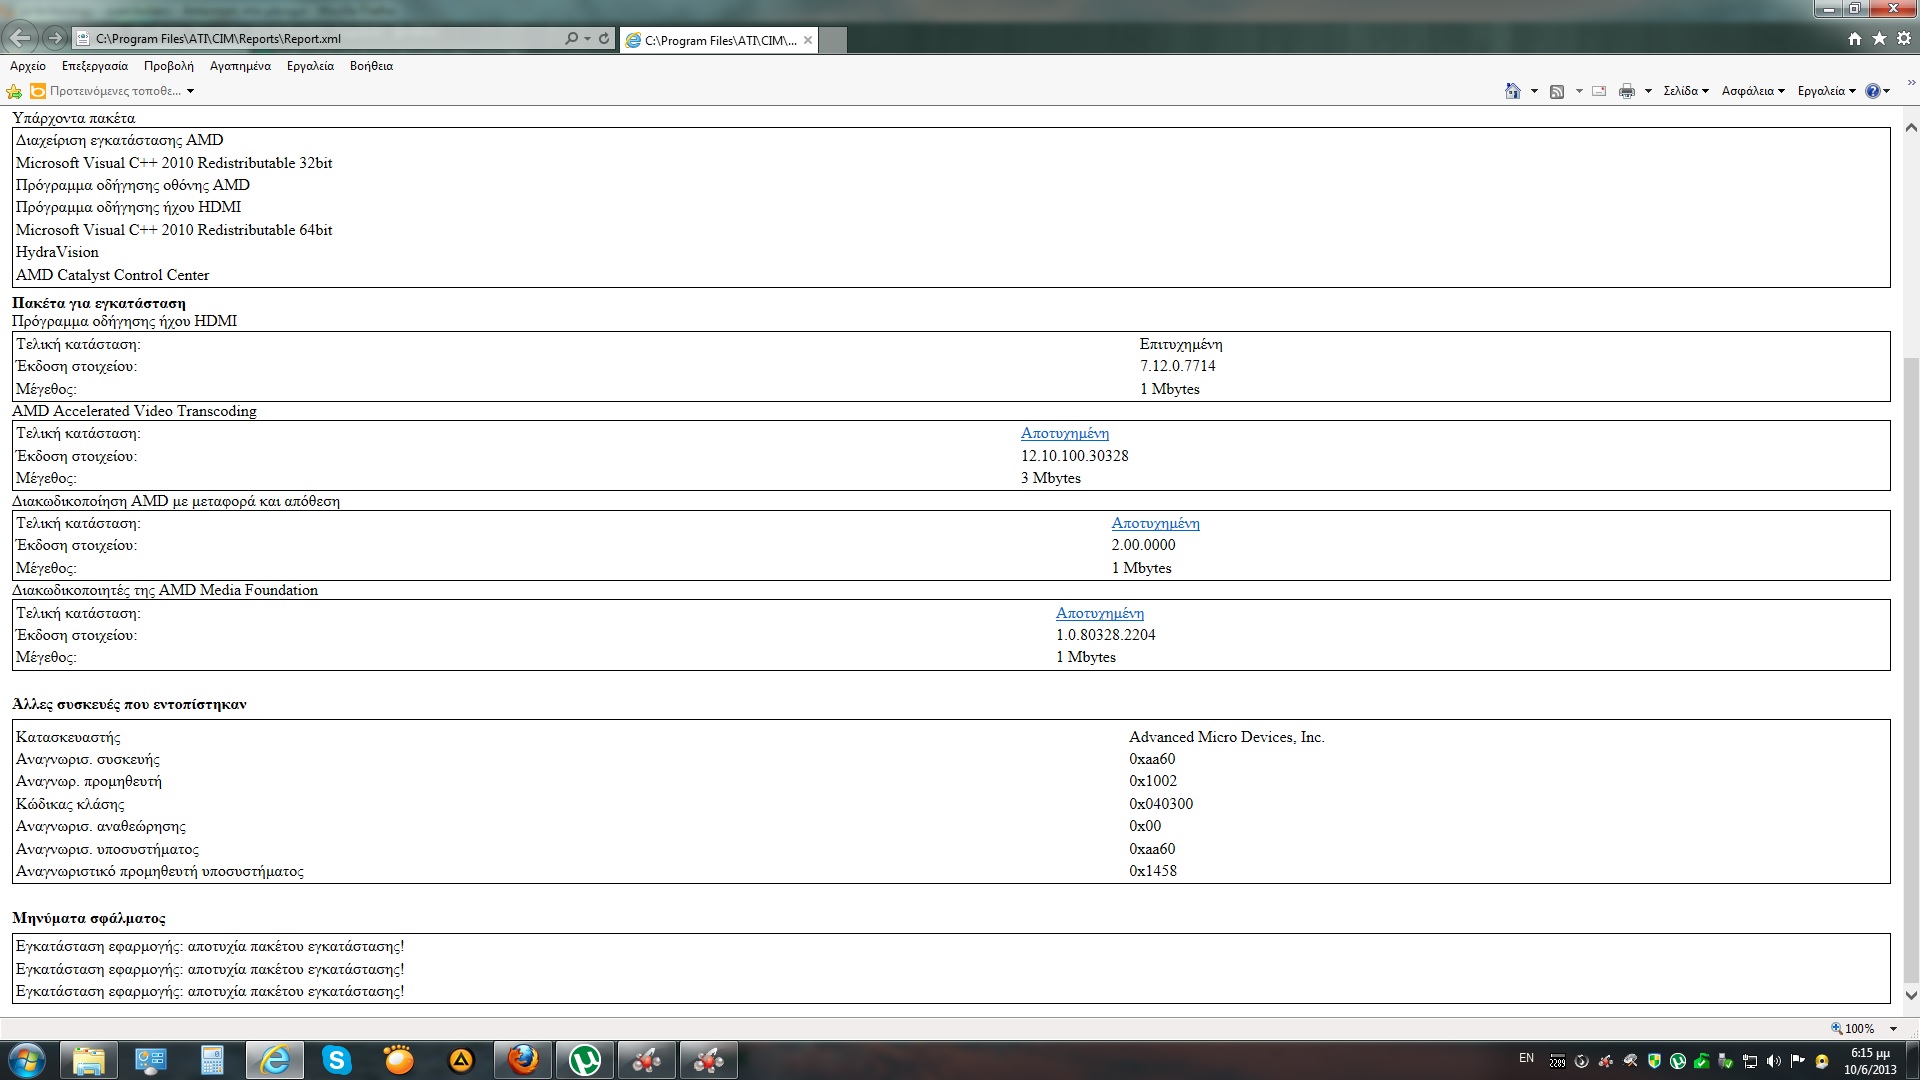Click Αποτυχημένη link for Διακωδικοποίηση AMD με μεταφορά
Image resolution: width=1920 pixels, height=1080 pixels.
1155,523
